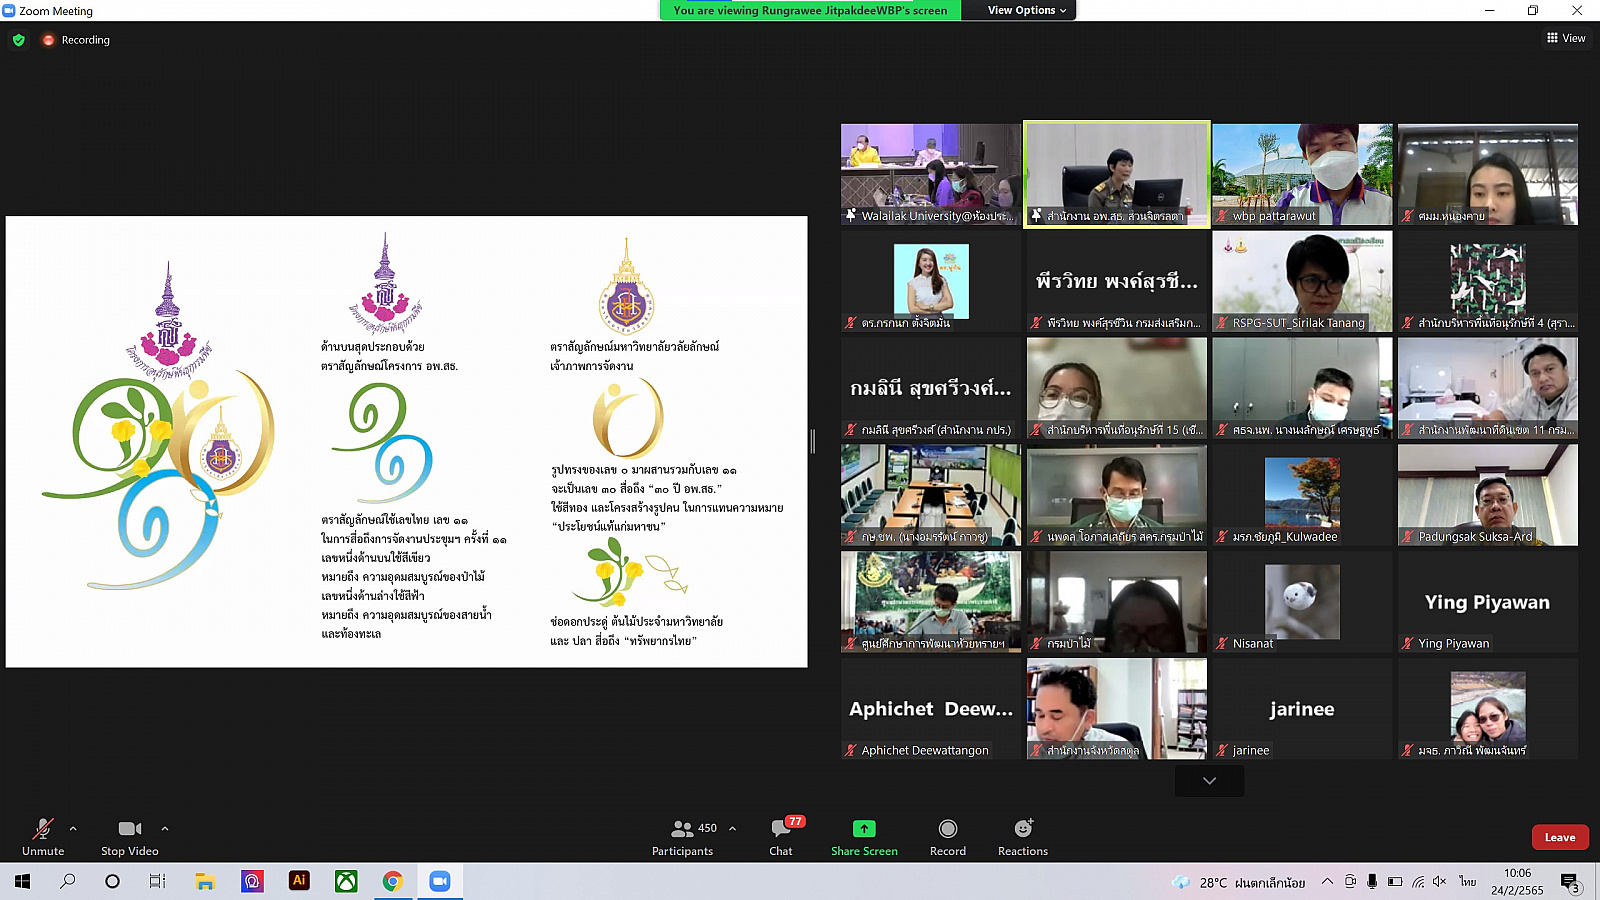1600x900 pixels.
Task: Select the wbp pattarawut video thumbnail
Action: click(x=1302, y=174)
